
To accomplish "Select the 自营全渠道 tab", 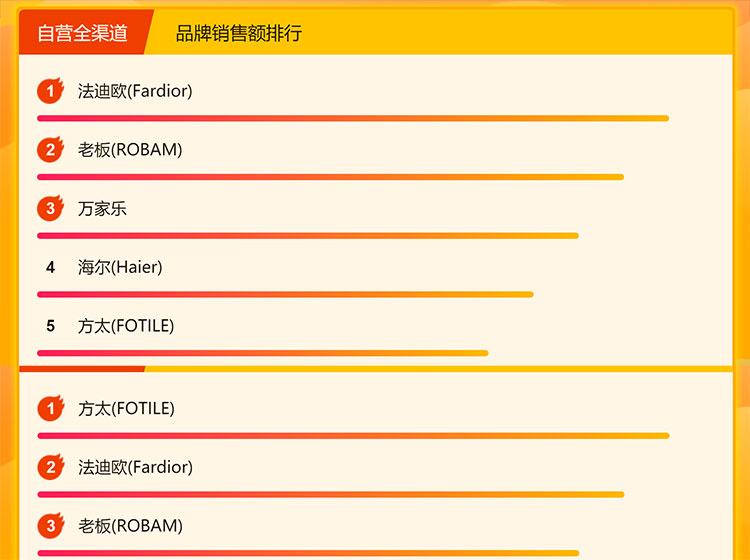I will coord(83,33).
